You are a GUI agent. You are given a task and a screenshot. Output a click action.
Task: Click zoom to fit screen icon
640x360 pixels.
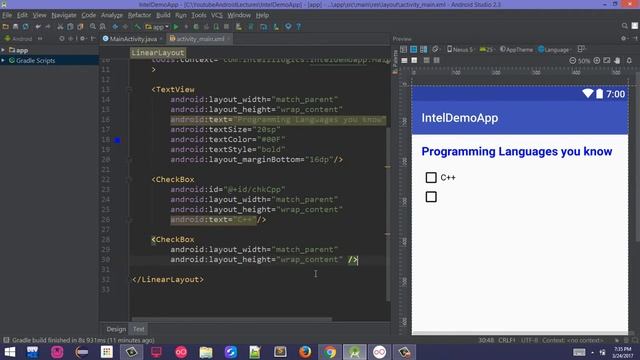(607, 60)
